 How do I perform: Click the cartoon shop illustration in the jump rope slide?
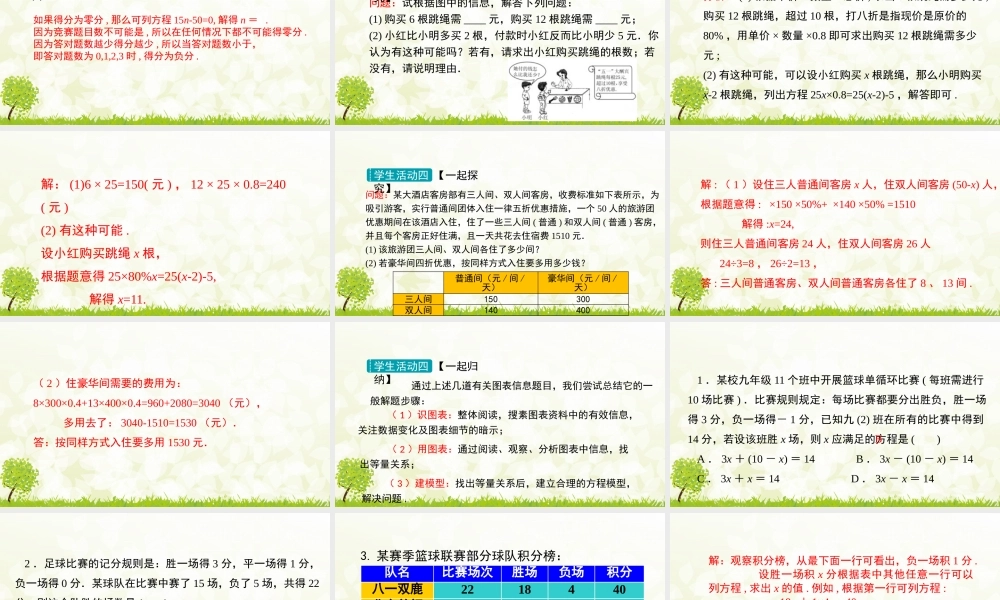[x=572, y=91]
